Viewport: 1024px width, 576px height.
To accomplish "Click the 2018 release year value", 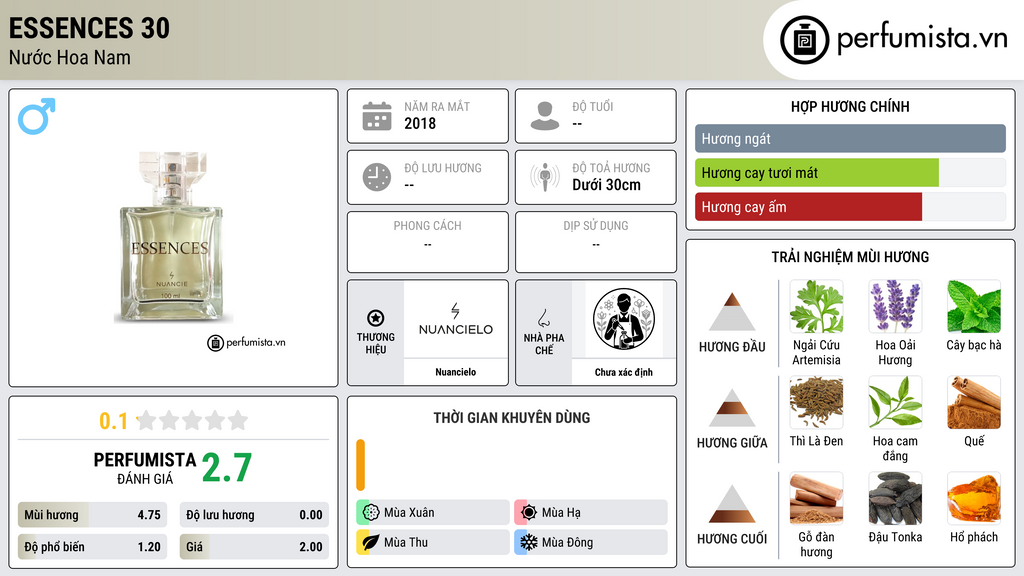I will [x=420, y=123].
